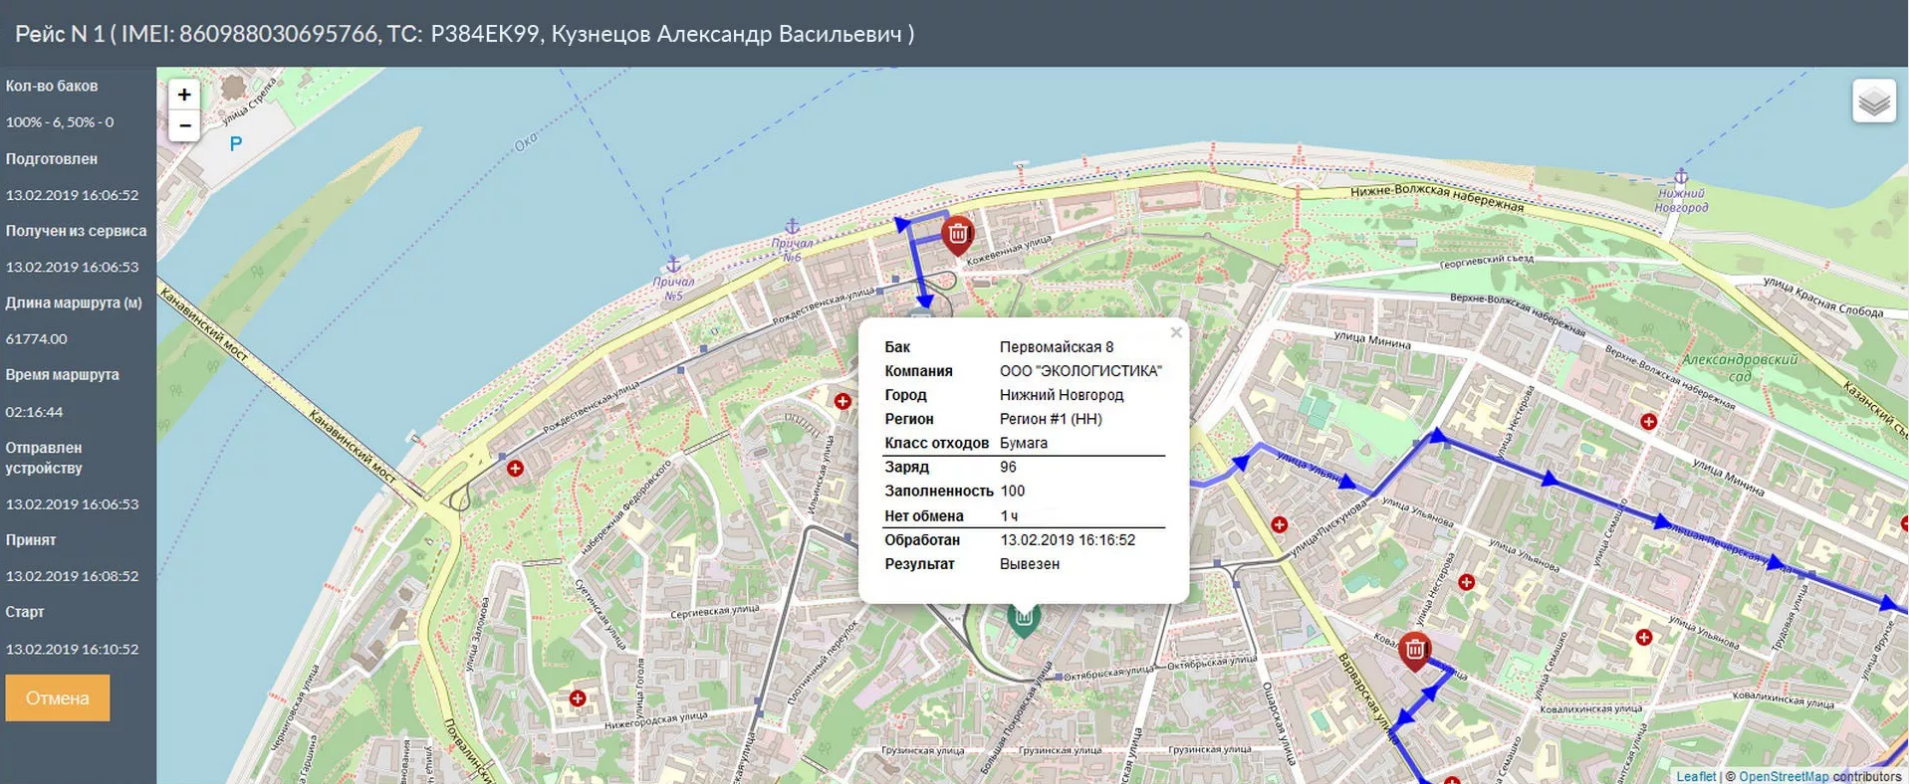Screen dimensions: 1909x784
Task: Click the red cross icon left of the popup
Action: (x=843, y=401)
